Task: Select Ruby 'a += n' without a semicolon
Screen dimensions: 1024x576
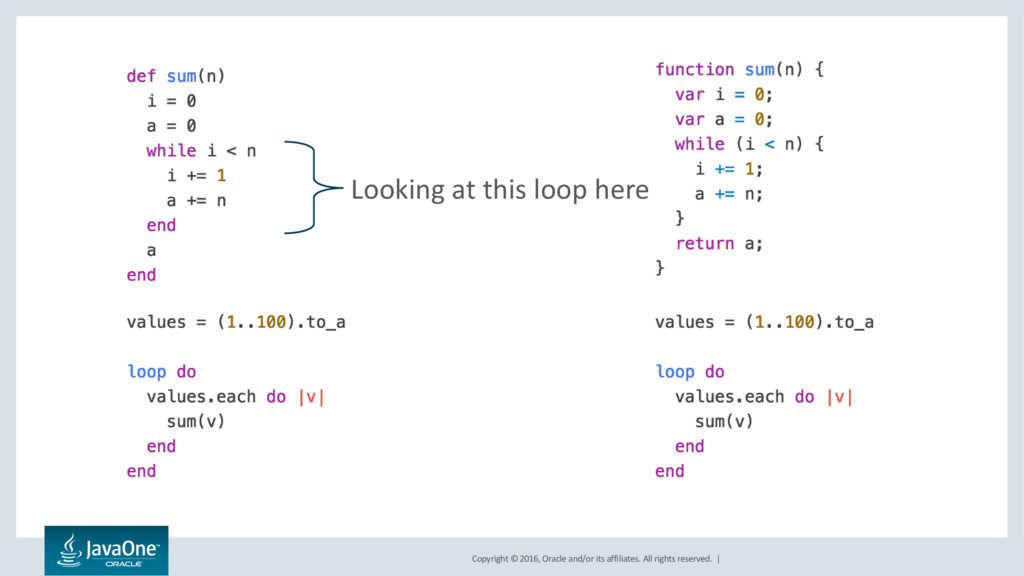Action: coord(197,200)
